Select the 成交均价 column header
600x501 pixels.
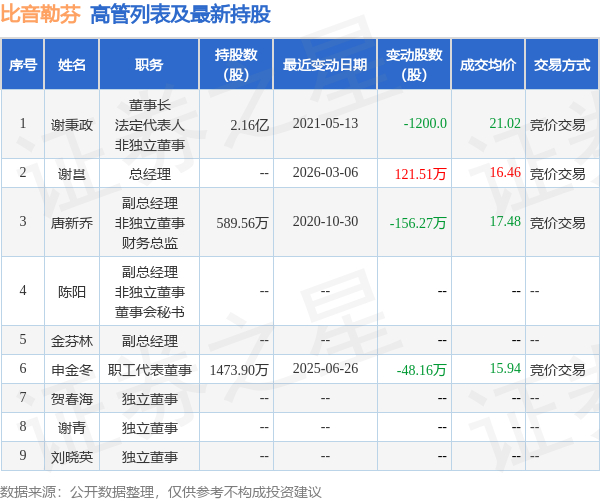pyautogui.click(x=488, y=65)
